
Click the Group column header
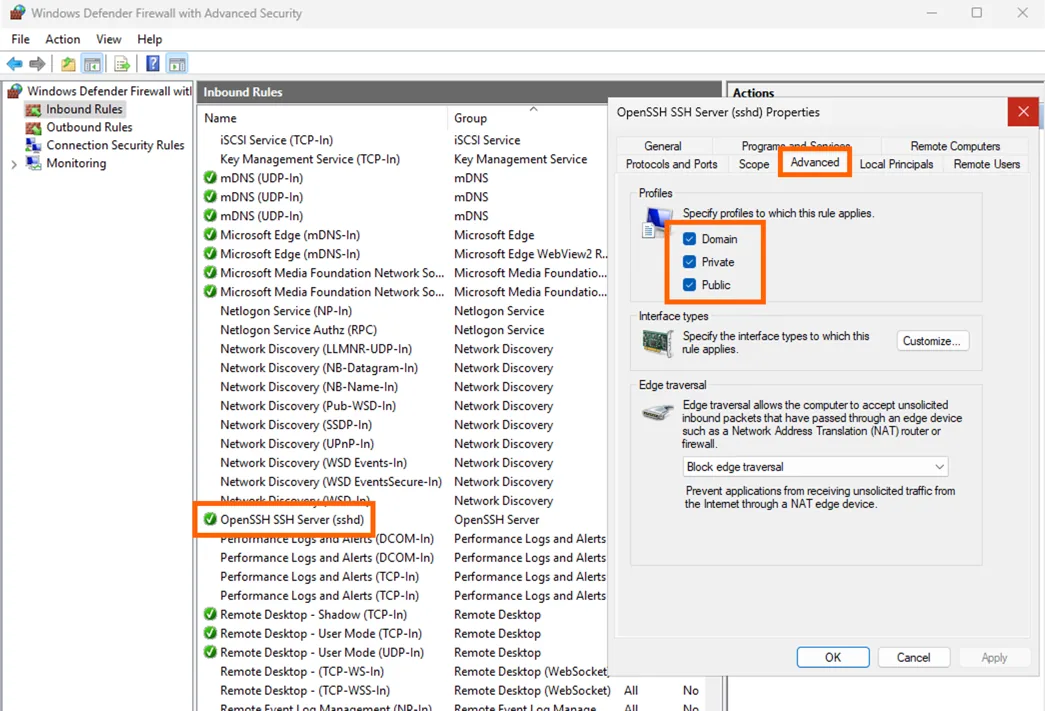coord(471,118)
